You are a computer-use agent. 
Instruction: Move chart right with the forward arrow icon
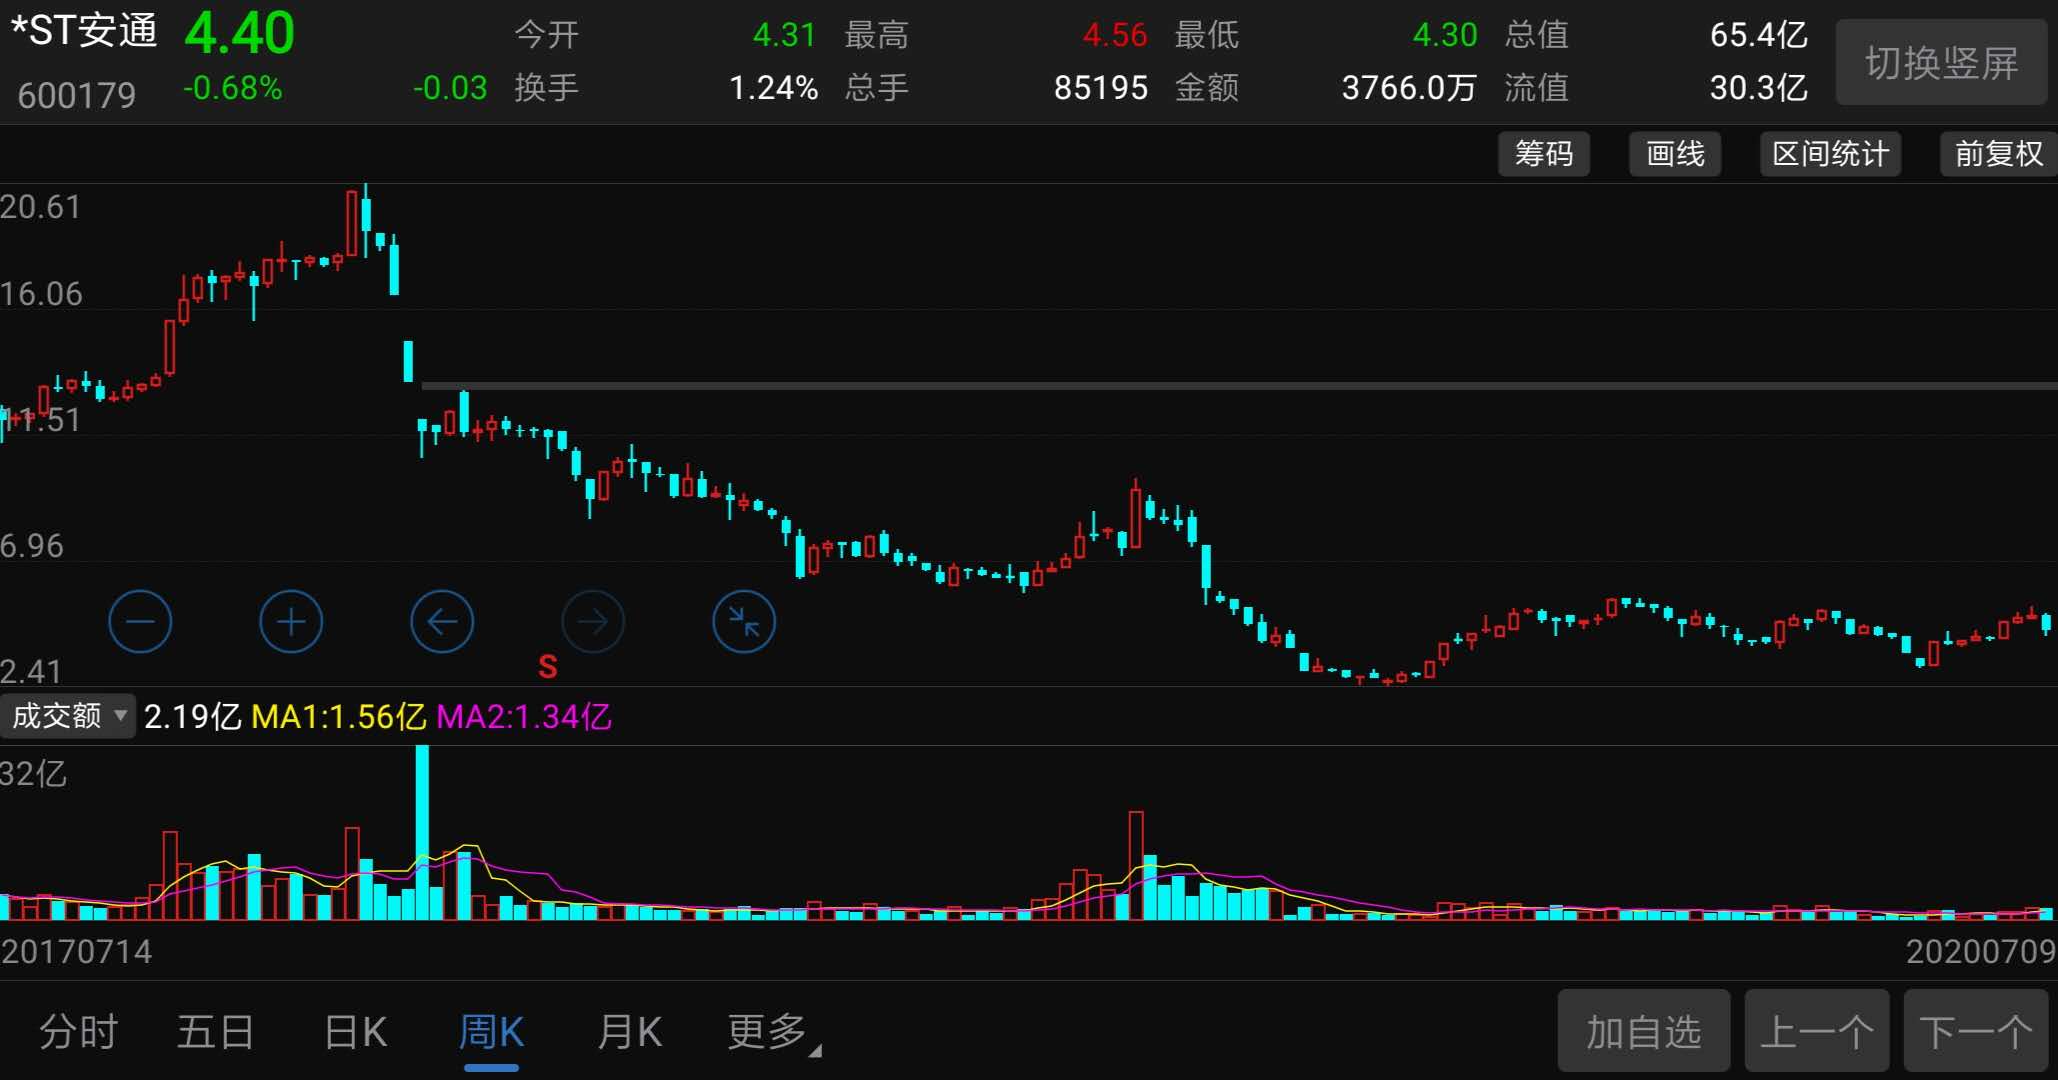[593, 621]
